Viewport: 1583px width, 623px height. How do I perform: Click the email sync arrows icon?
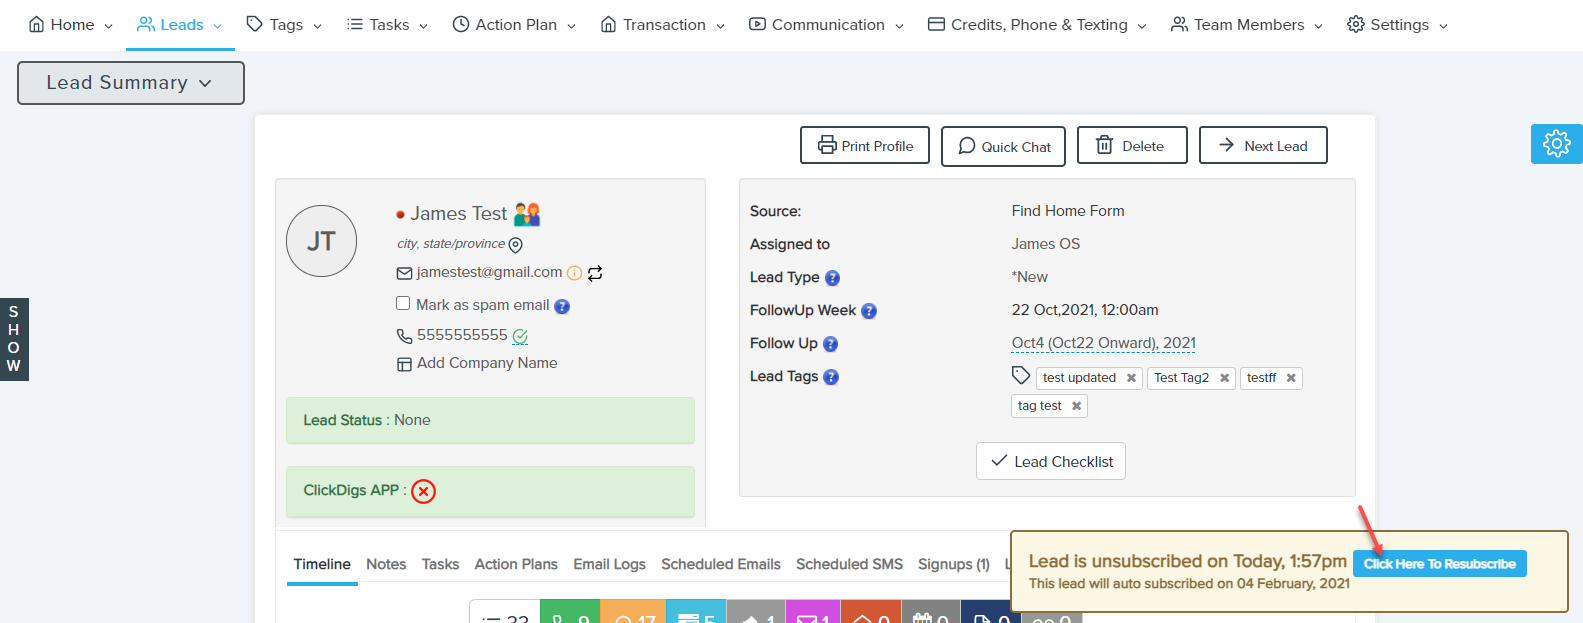click(595, 273)
